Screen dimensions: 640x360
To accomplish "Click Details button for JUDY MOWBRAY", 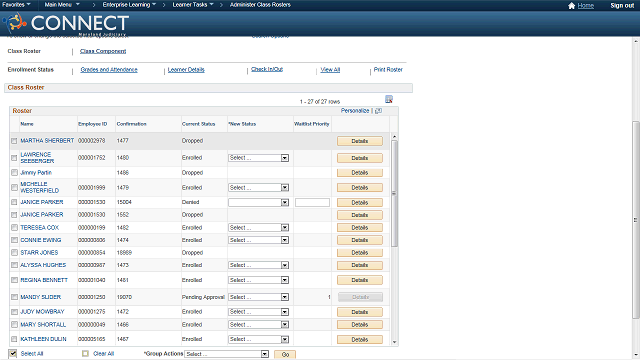I will tap(360, 312).
